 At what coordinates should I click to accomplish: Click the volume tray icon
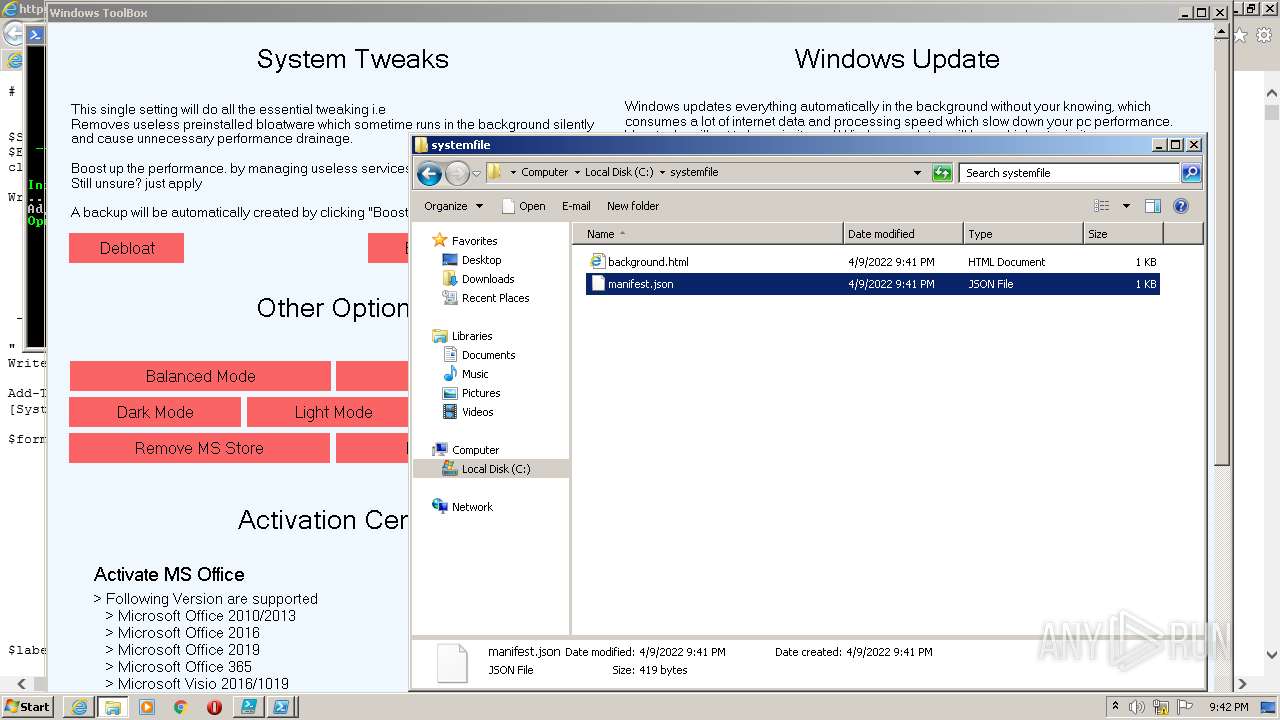pos(1137,707)
